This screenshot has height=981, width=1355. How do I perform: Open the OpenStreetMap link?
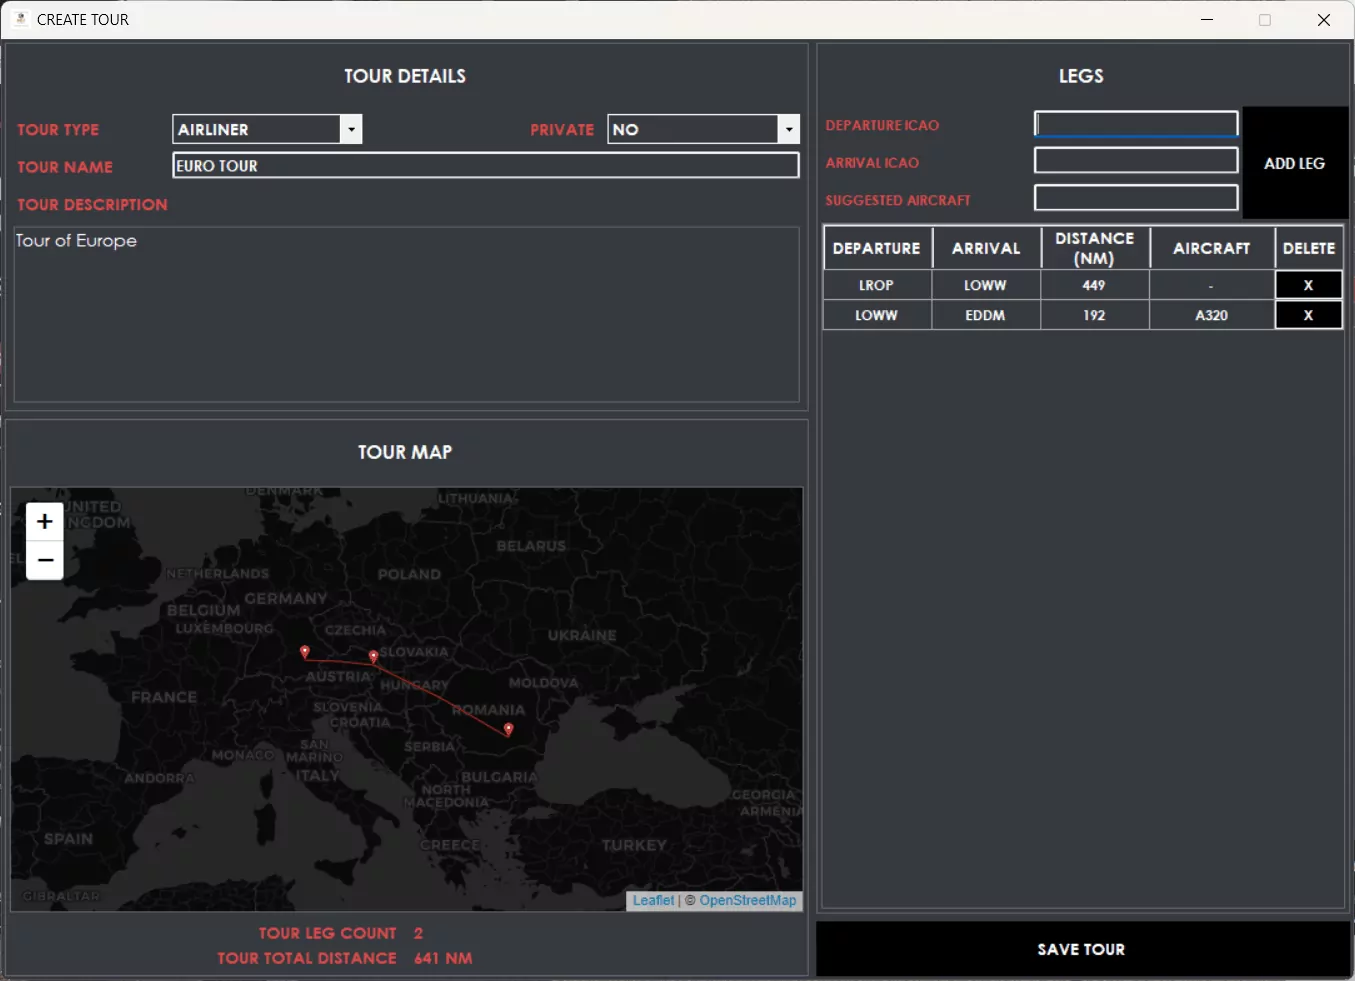(x=748, y=900)
